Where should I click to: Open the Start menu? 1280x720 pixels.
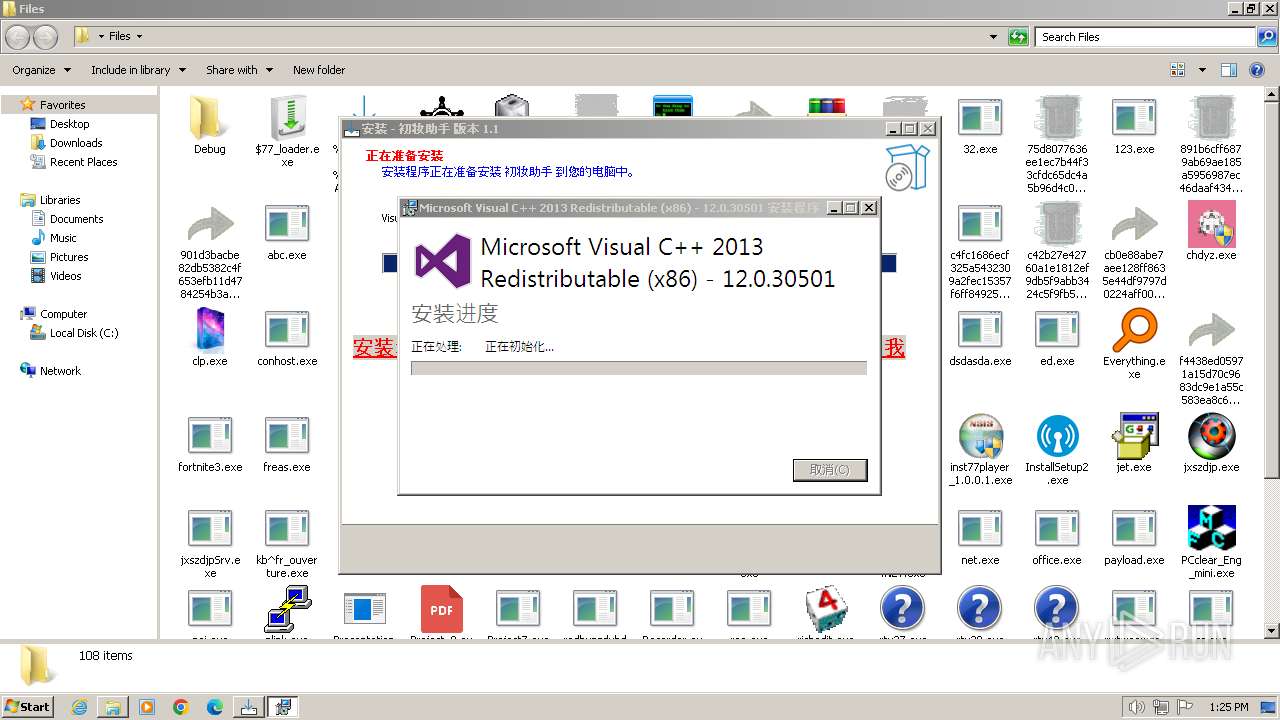click(28, 706)
